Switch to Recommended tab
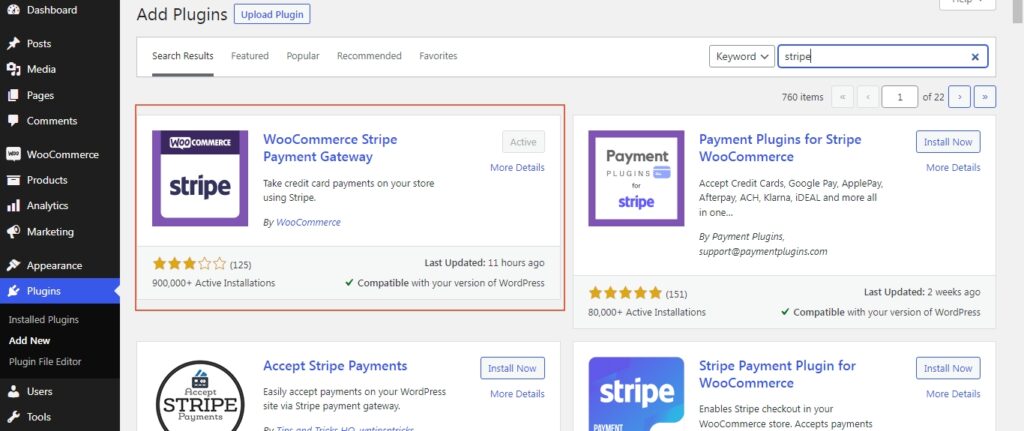The width and height of the screenshot is (1024, 431). point(369,56)
